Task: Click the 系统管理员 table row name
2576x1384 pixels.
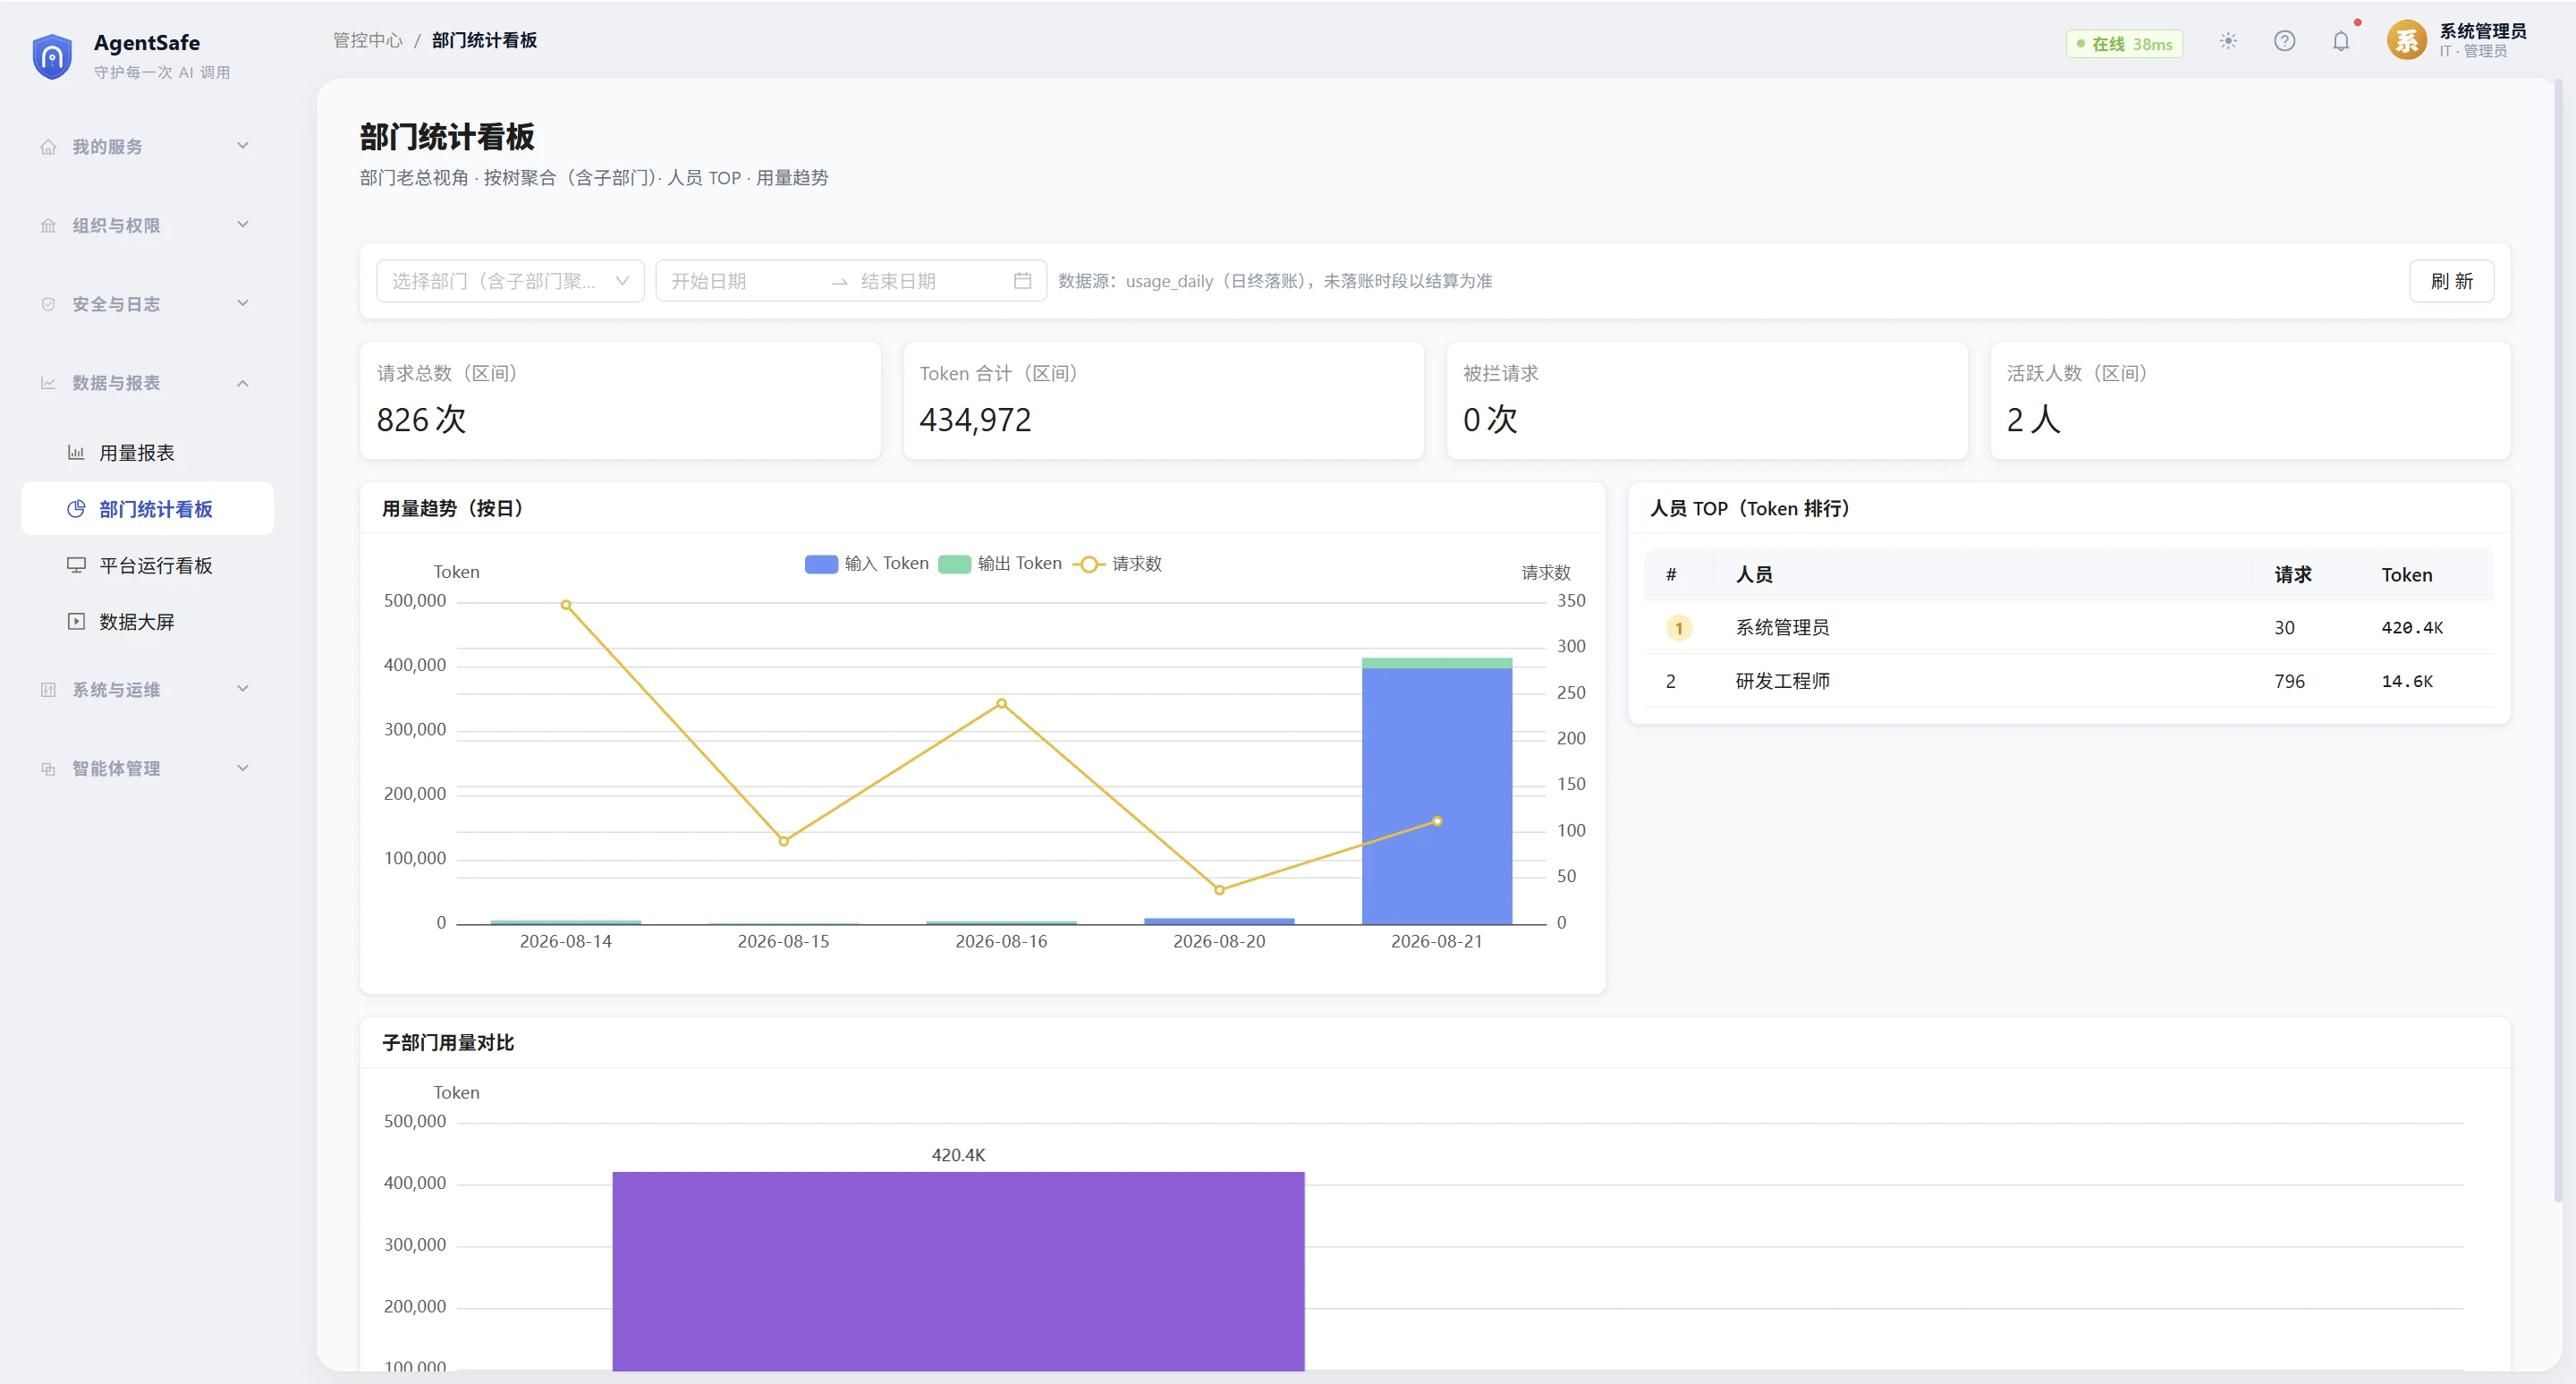Action: (1782, 628)
